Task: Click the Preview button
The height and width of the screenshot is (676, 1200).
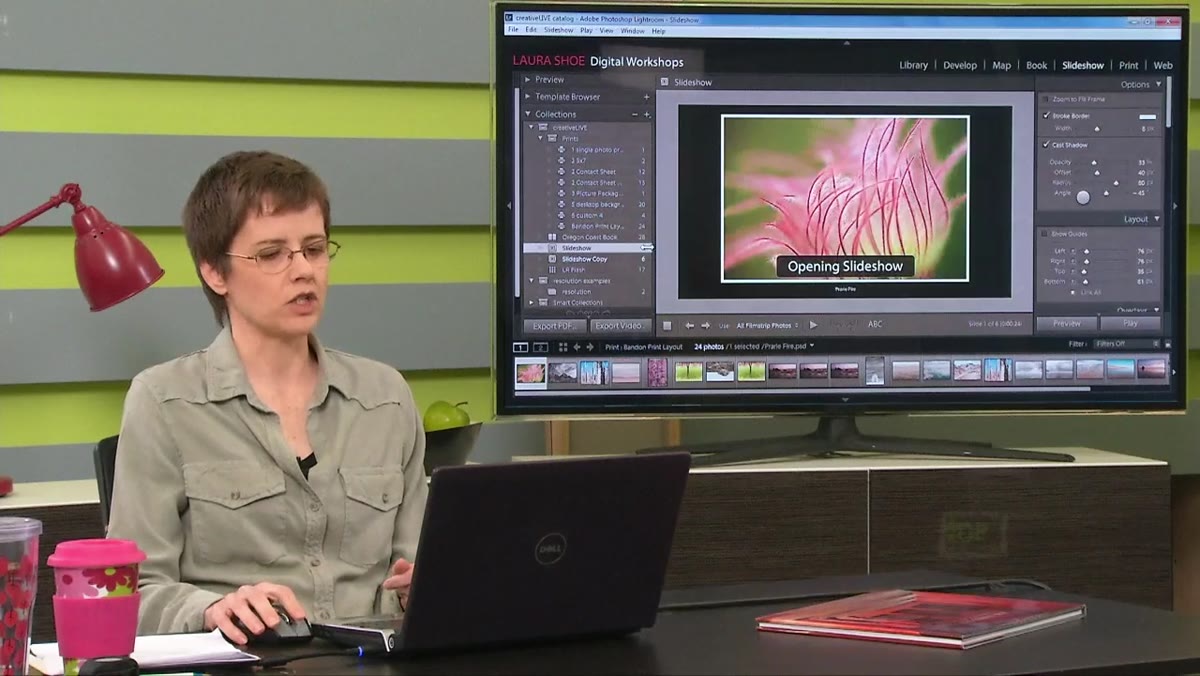Action: (x=1066, y=324)
